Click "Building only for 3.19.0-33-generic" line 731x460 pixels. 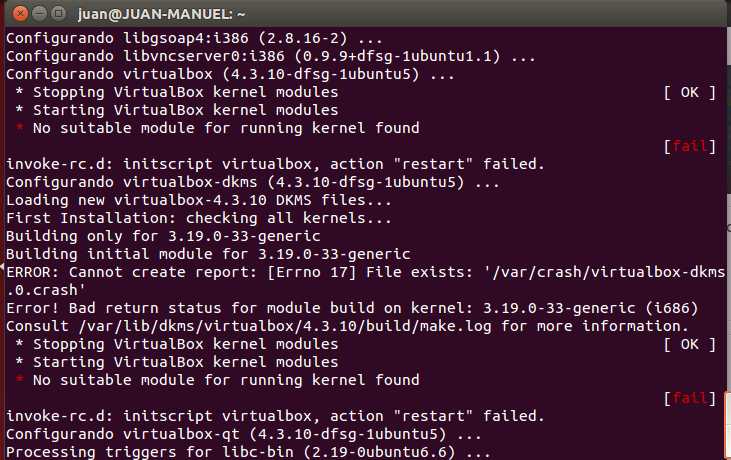pyautogui.click(x=164, y=237)
